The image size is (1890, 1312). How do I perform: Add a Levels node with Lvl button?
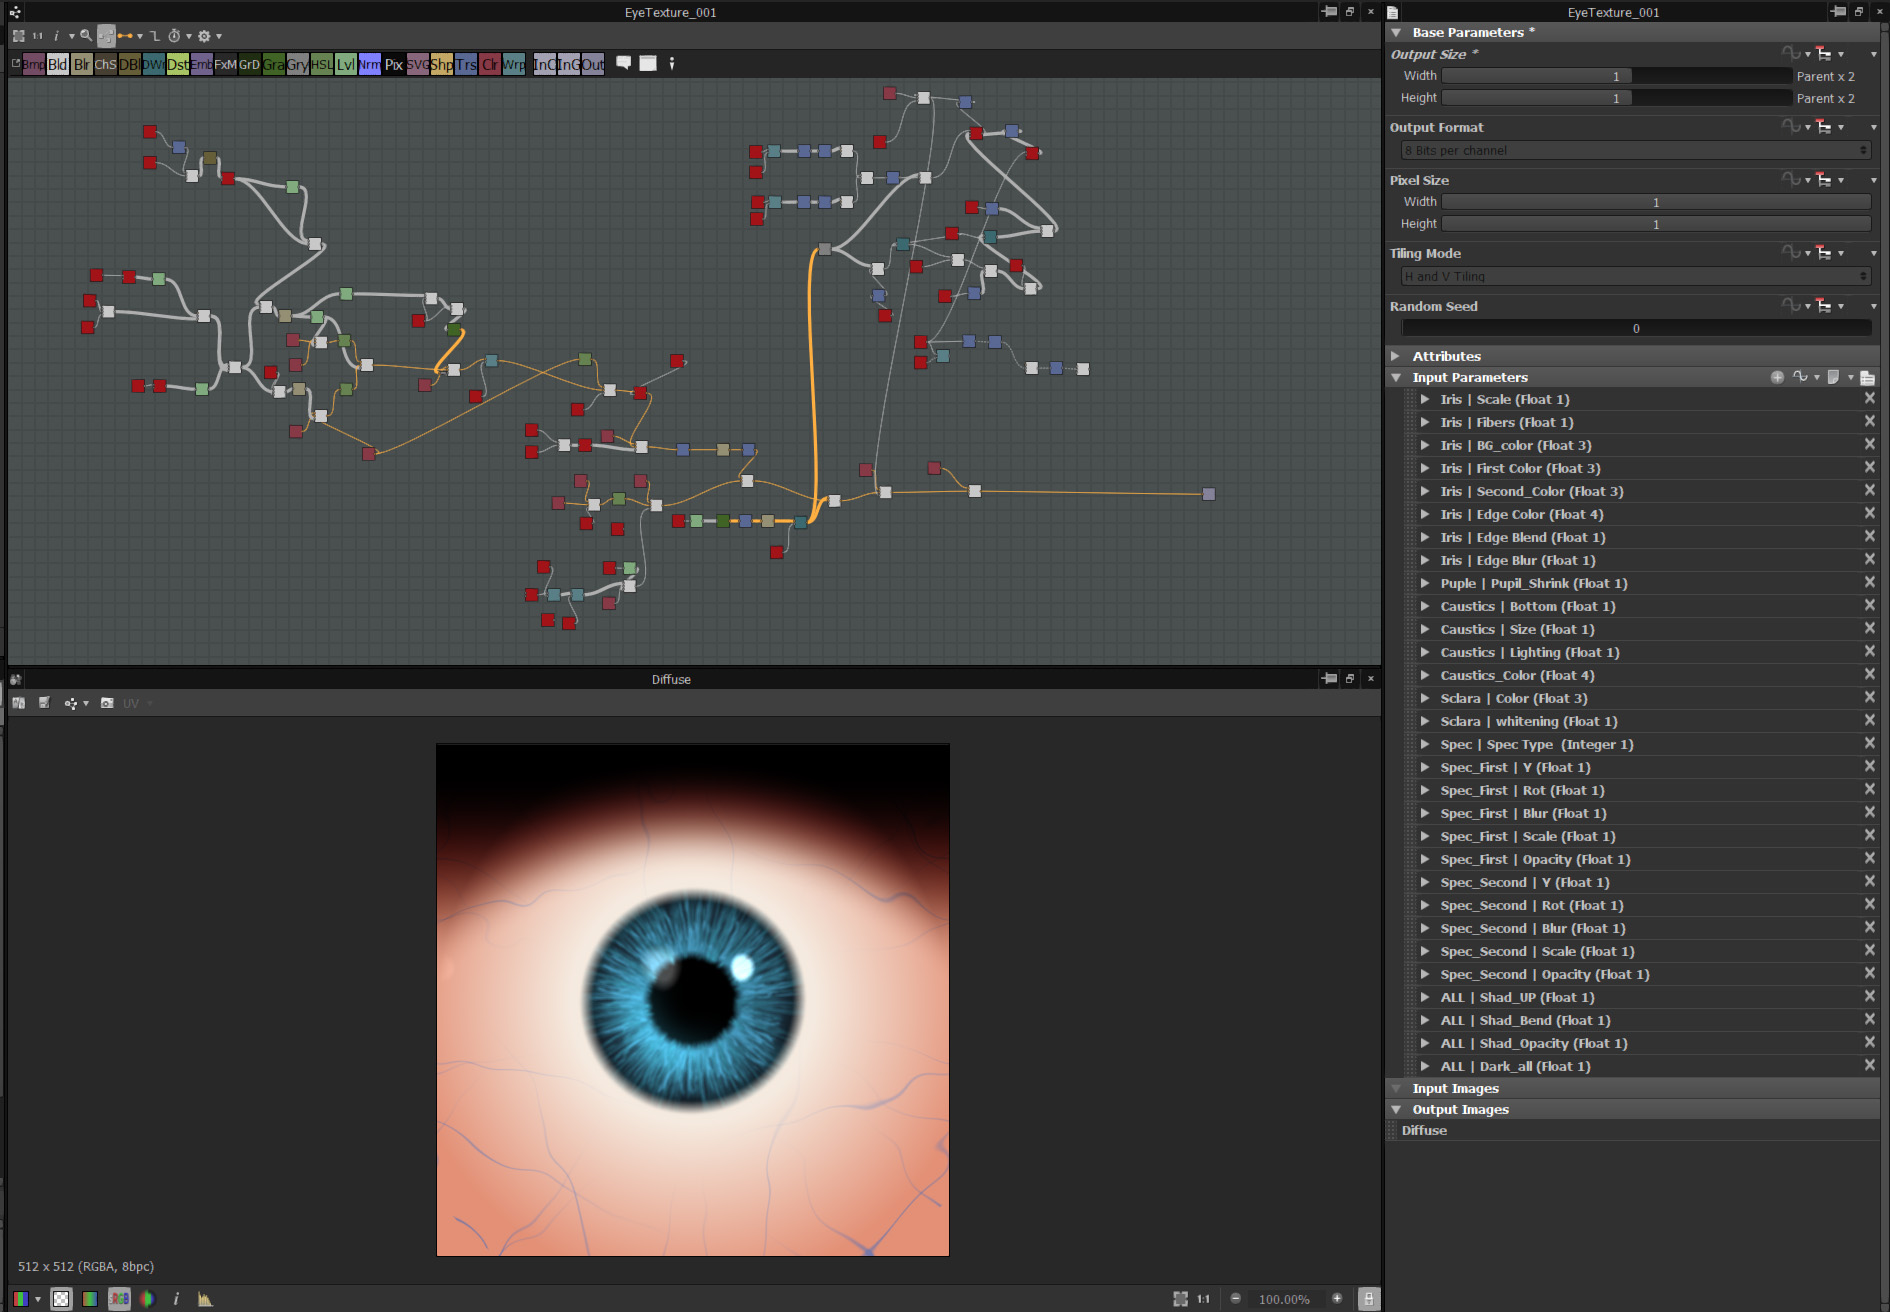point(346,64)
